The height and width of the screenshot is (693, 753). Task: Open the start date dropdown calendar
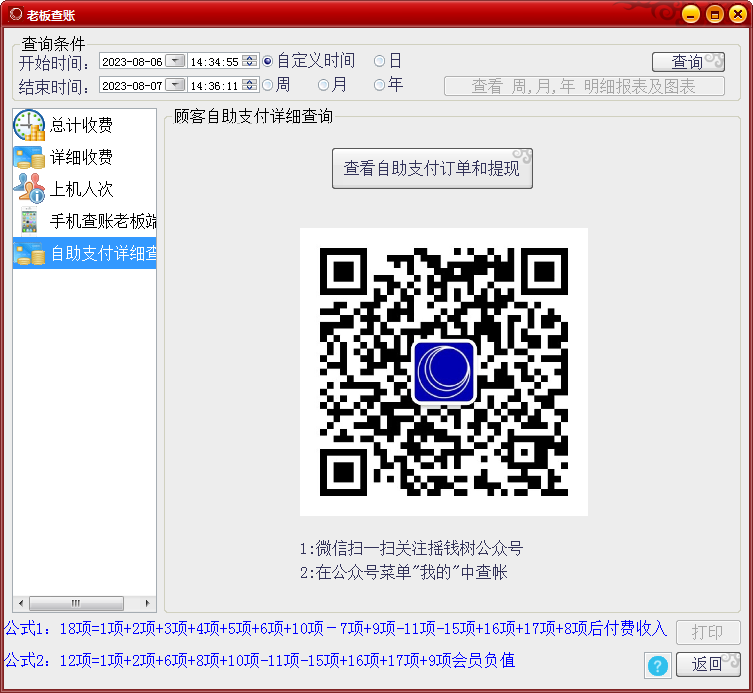[175, 61]
